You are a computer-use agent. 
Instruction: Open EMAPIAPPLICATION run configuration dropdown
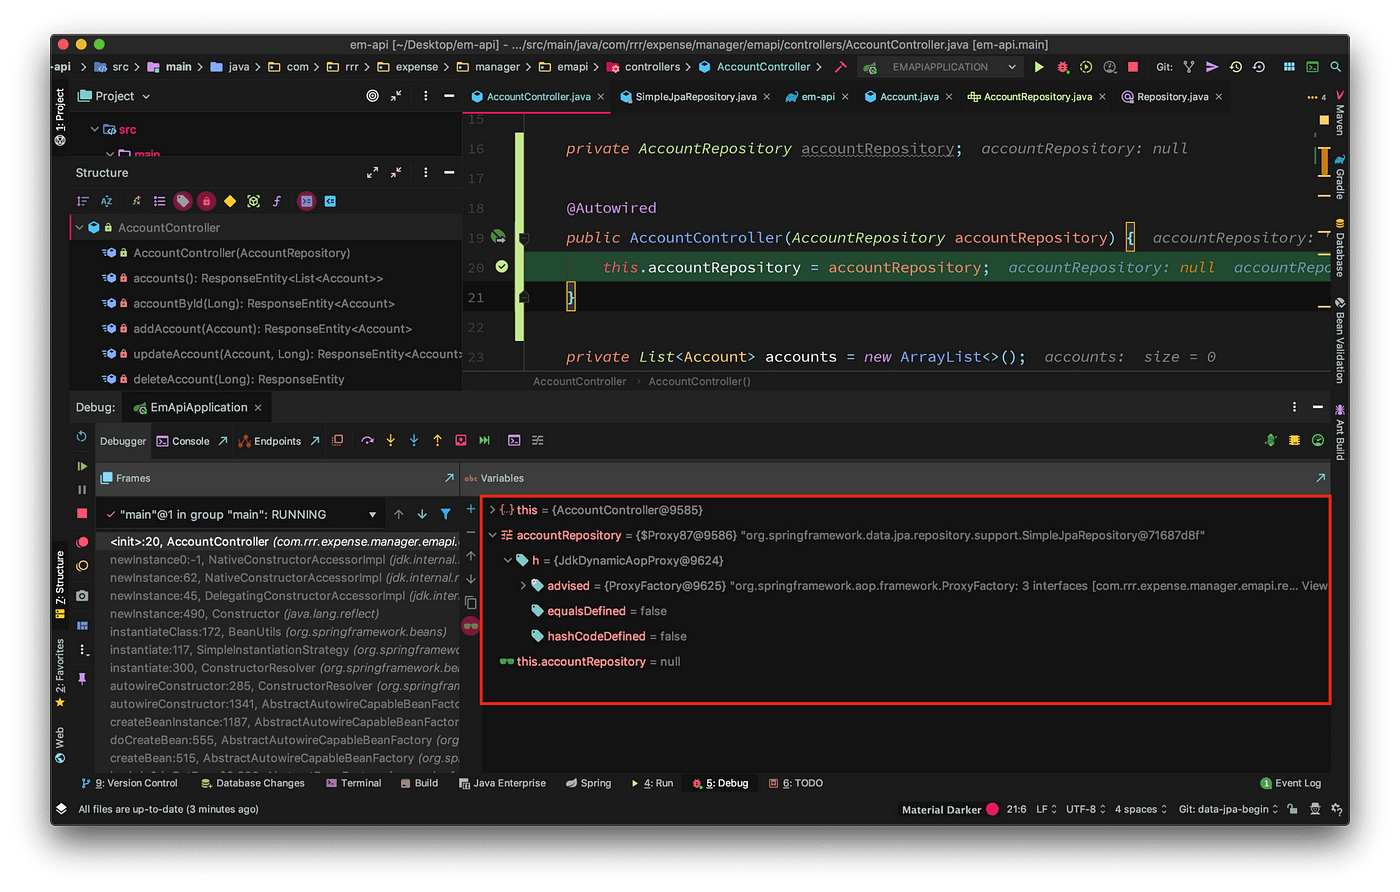click(x=941, y=67)
